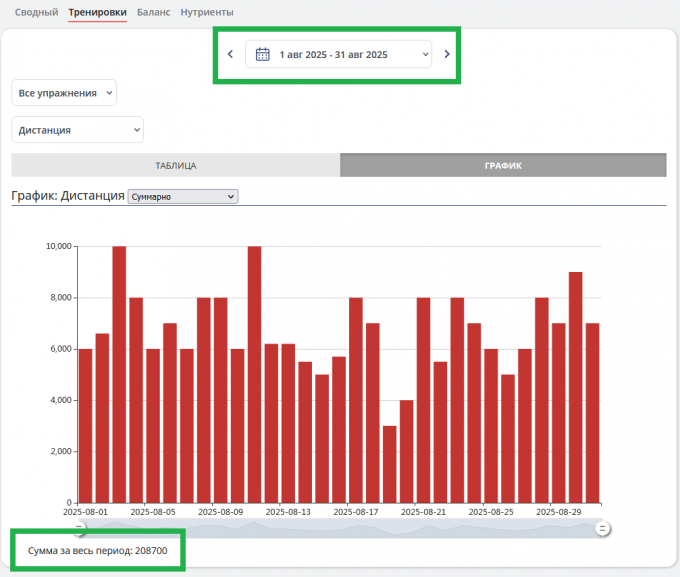680x577 pixels.
Task: Click right handle of chart range slider
Action: coord(603,527)
